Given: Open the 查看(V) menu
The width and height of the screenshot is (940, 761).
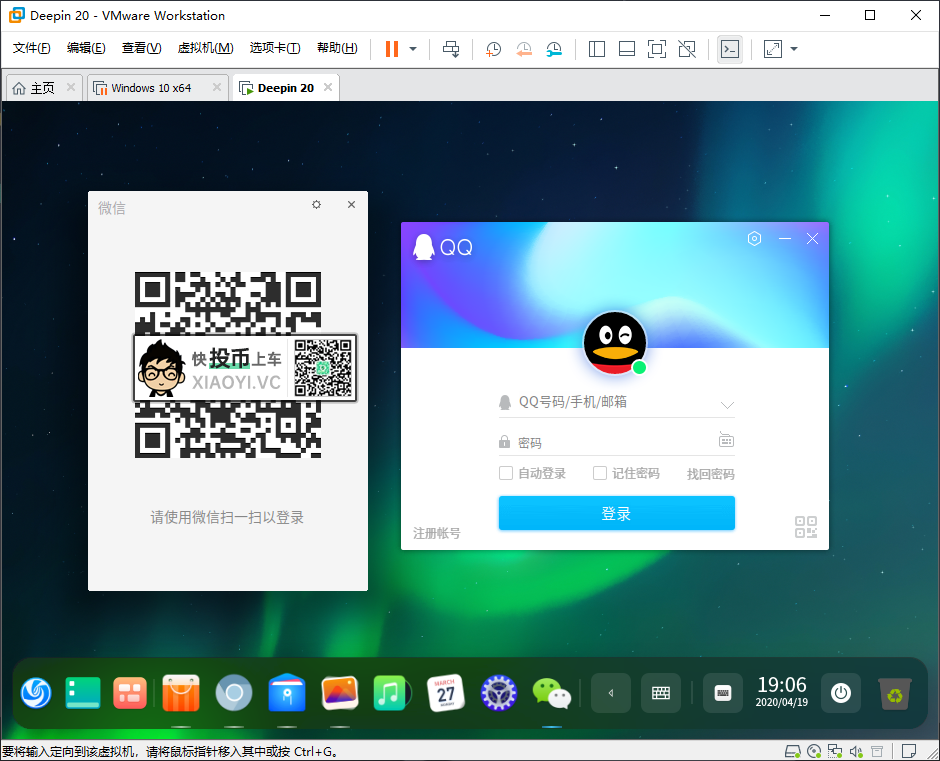Looking at the screenshot, I should click(x=141, y=48).
